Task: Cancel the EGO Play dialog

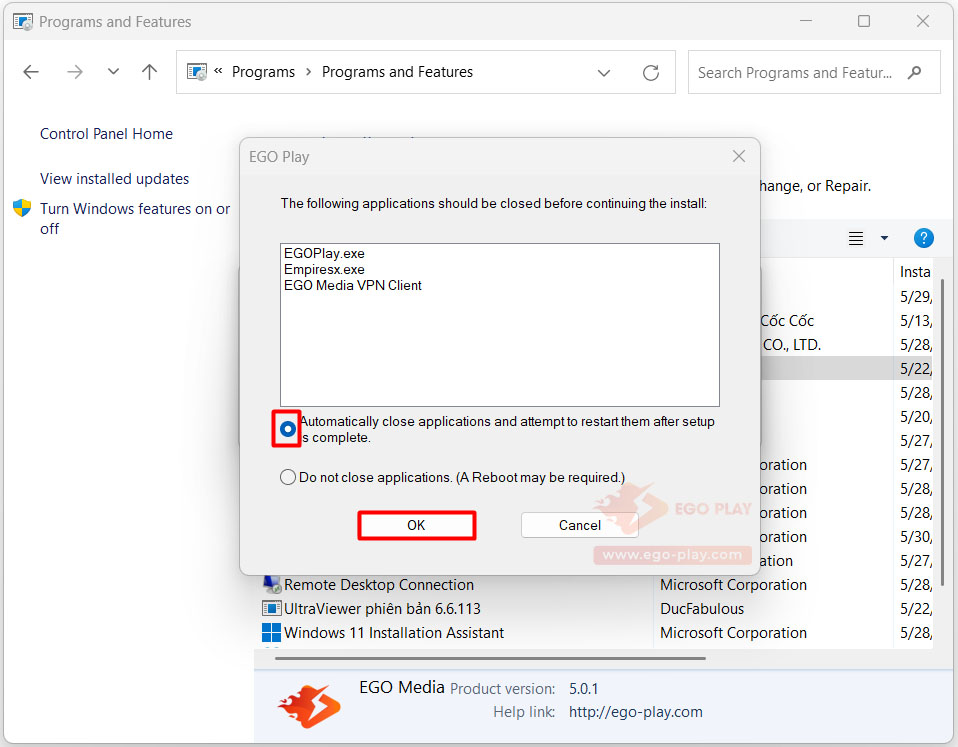Action: (x=579, y=525)
